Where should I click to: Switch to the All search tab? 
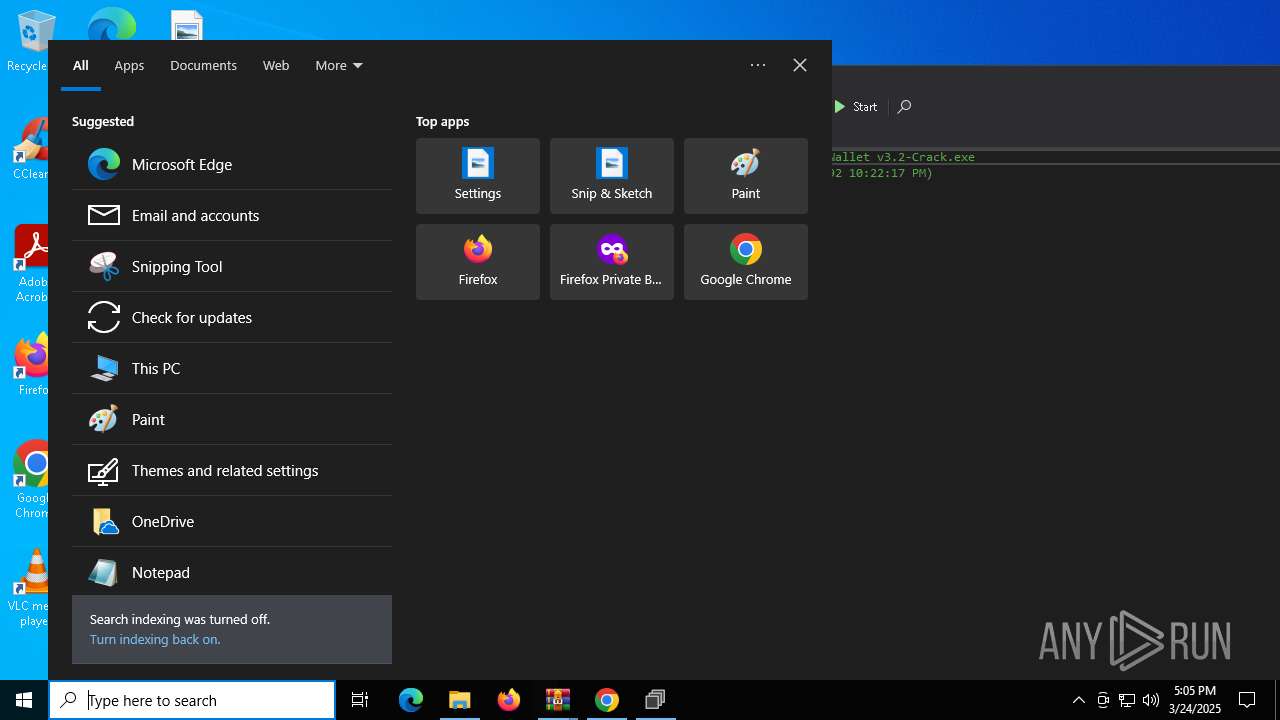coord(81,66)
